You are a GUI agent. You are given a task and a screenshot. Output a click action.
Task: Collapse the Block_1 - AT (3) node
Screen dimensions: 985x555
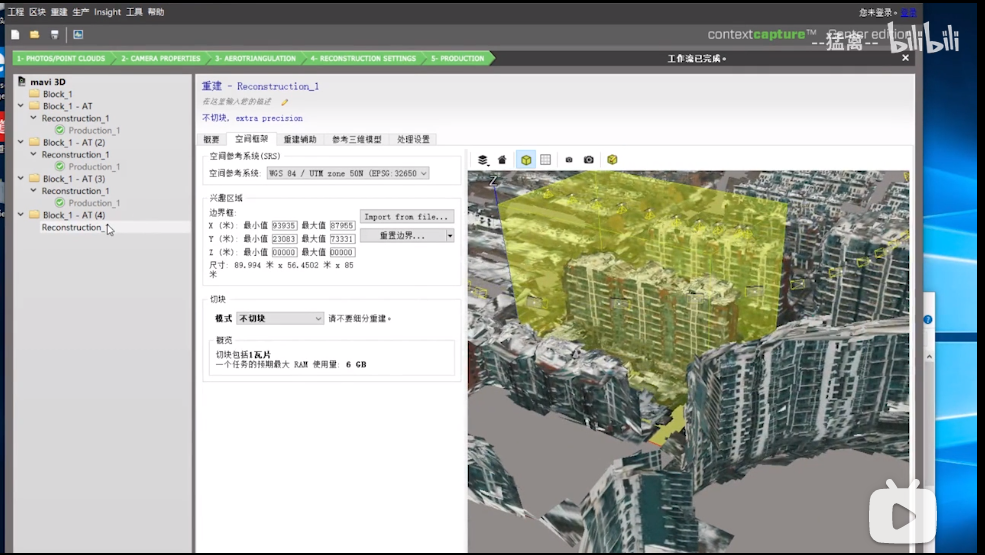[21, 179]
